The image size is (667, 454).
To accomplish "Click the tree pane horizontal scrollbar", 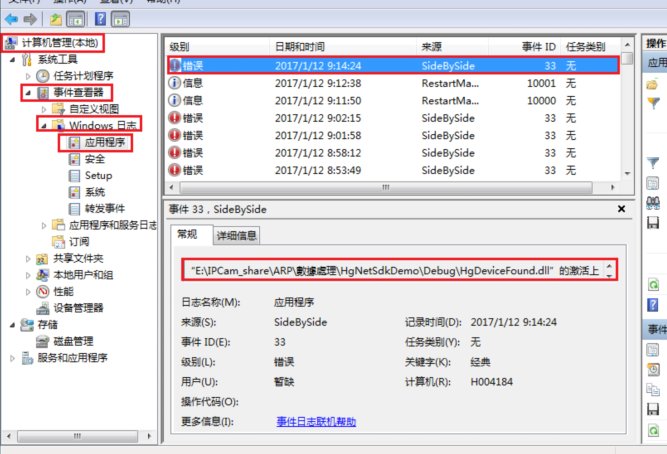I will 77,436.
